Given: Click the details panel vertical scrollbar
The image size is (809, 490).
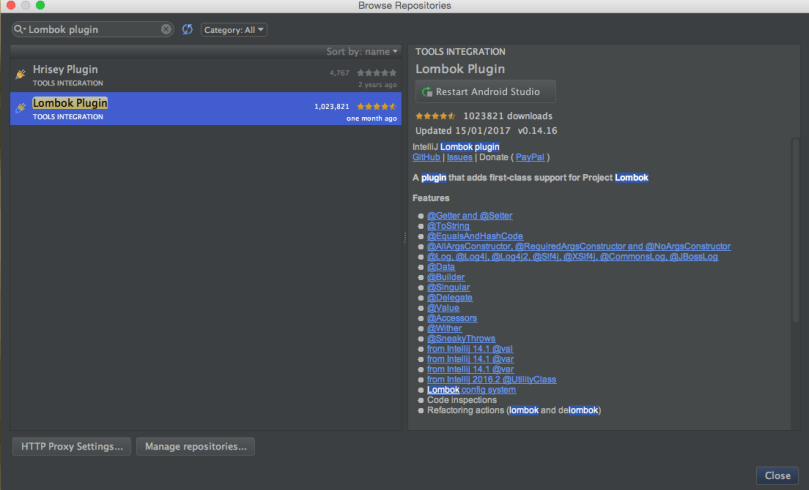Looking at the screenshot, I should [796, 230].
